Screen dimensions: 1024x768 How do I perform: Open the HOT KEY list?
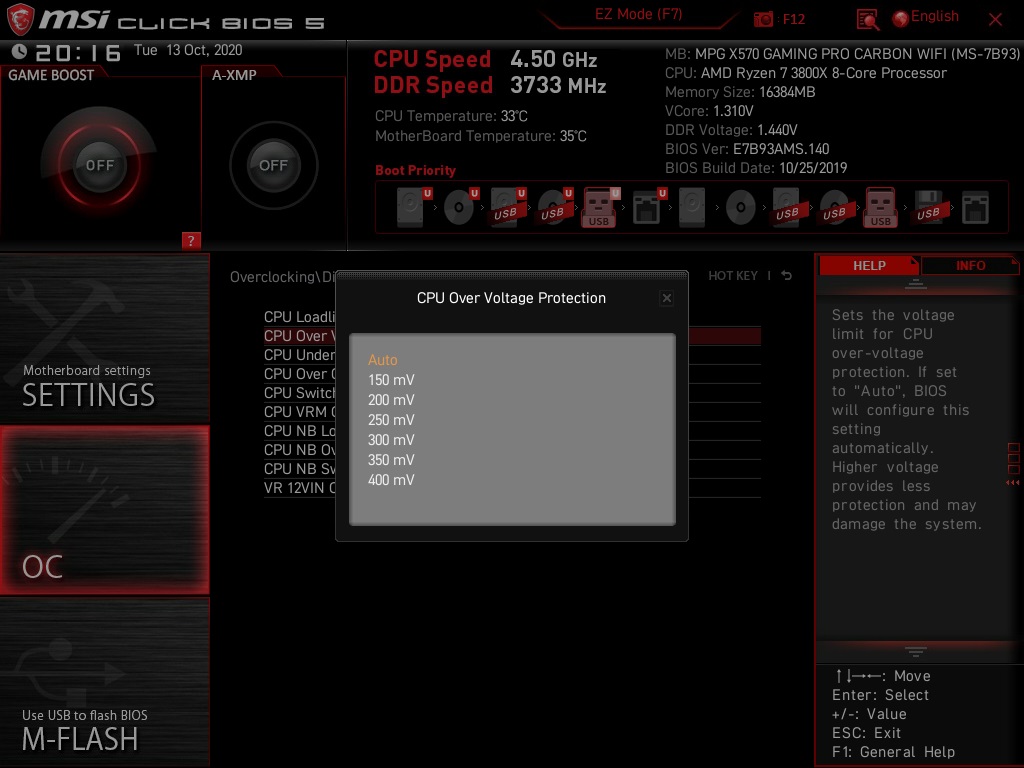(733, 276)
